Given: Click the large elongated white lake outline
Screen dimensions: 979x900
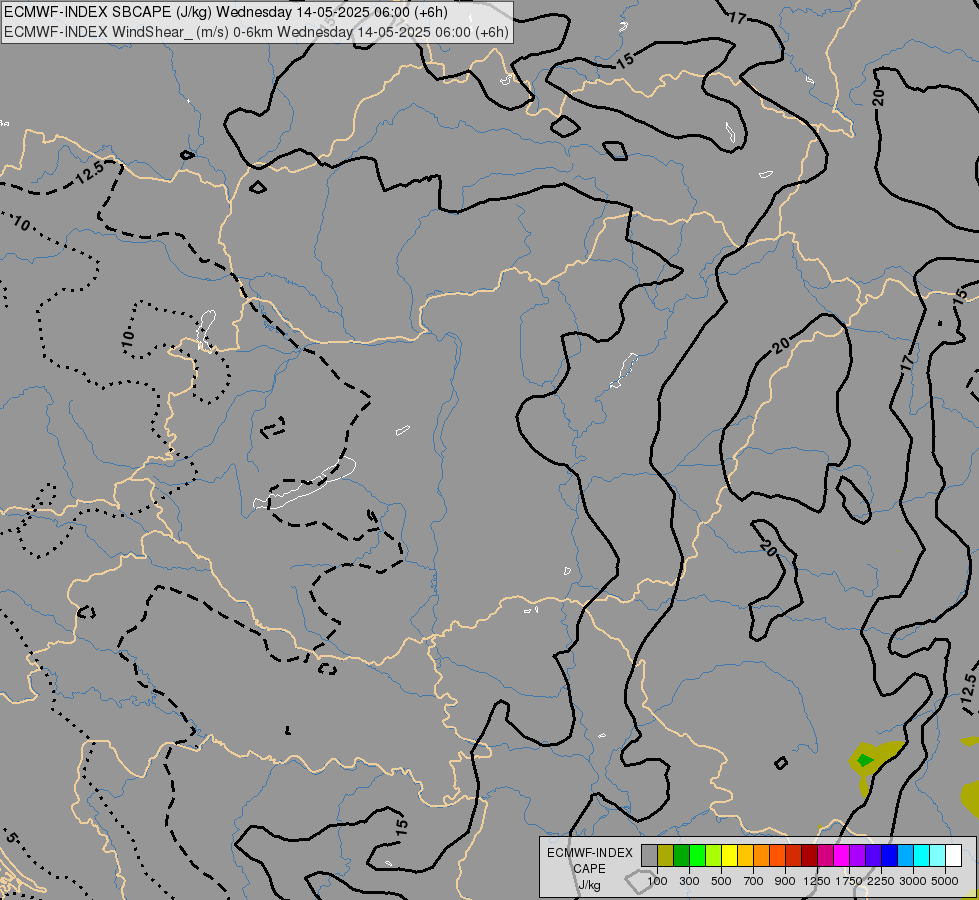Looking at the screenshot, I should 305,483.
